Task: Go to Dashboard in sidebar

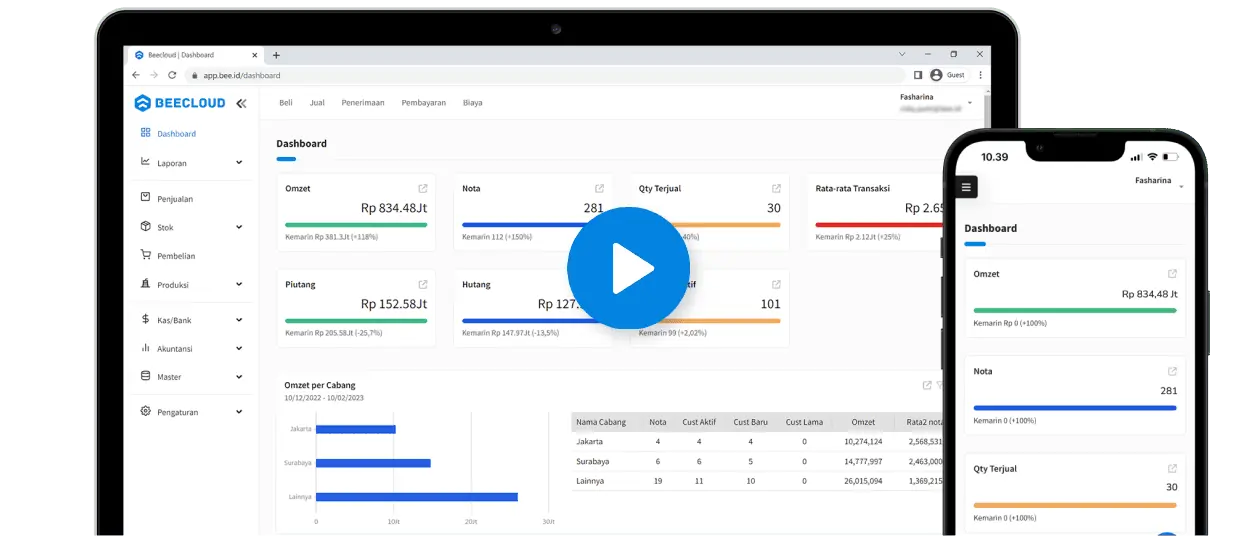Action: click(176, 133)
